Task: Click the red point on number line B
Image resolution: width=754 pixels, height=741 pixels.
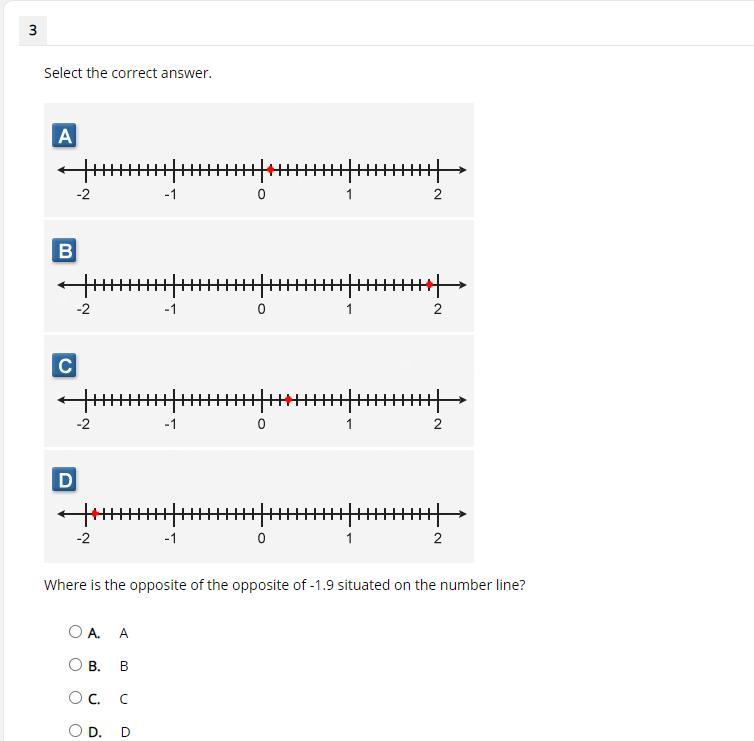Action: point(429,285)
